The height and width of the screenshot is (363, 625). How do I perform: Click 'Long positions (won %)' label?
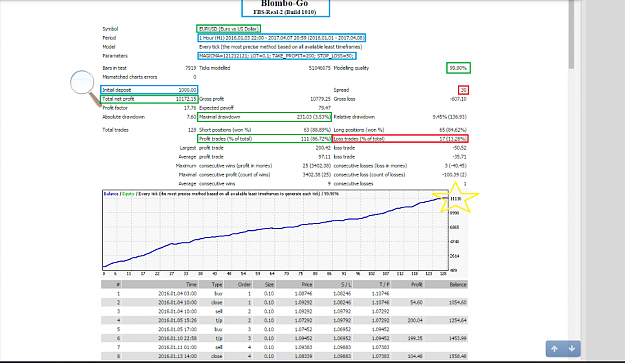pyautogui.click(x=359, y=130)
